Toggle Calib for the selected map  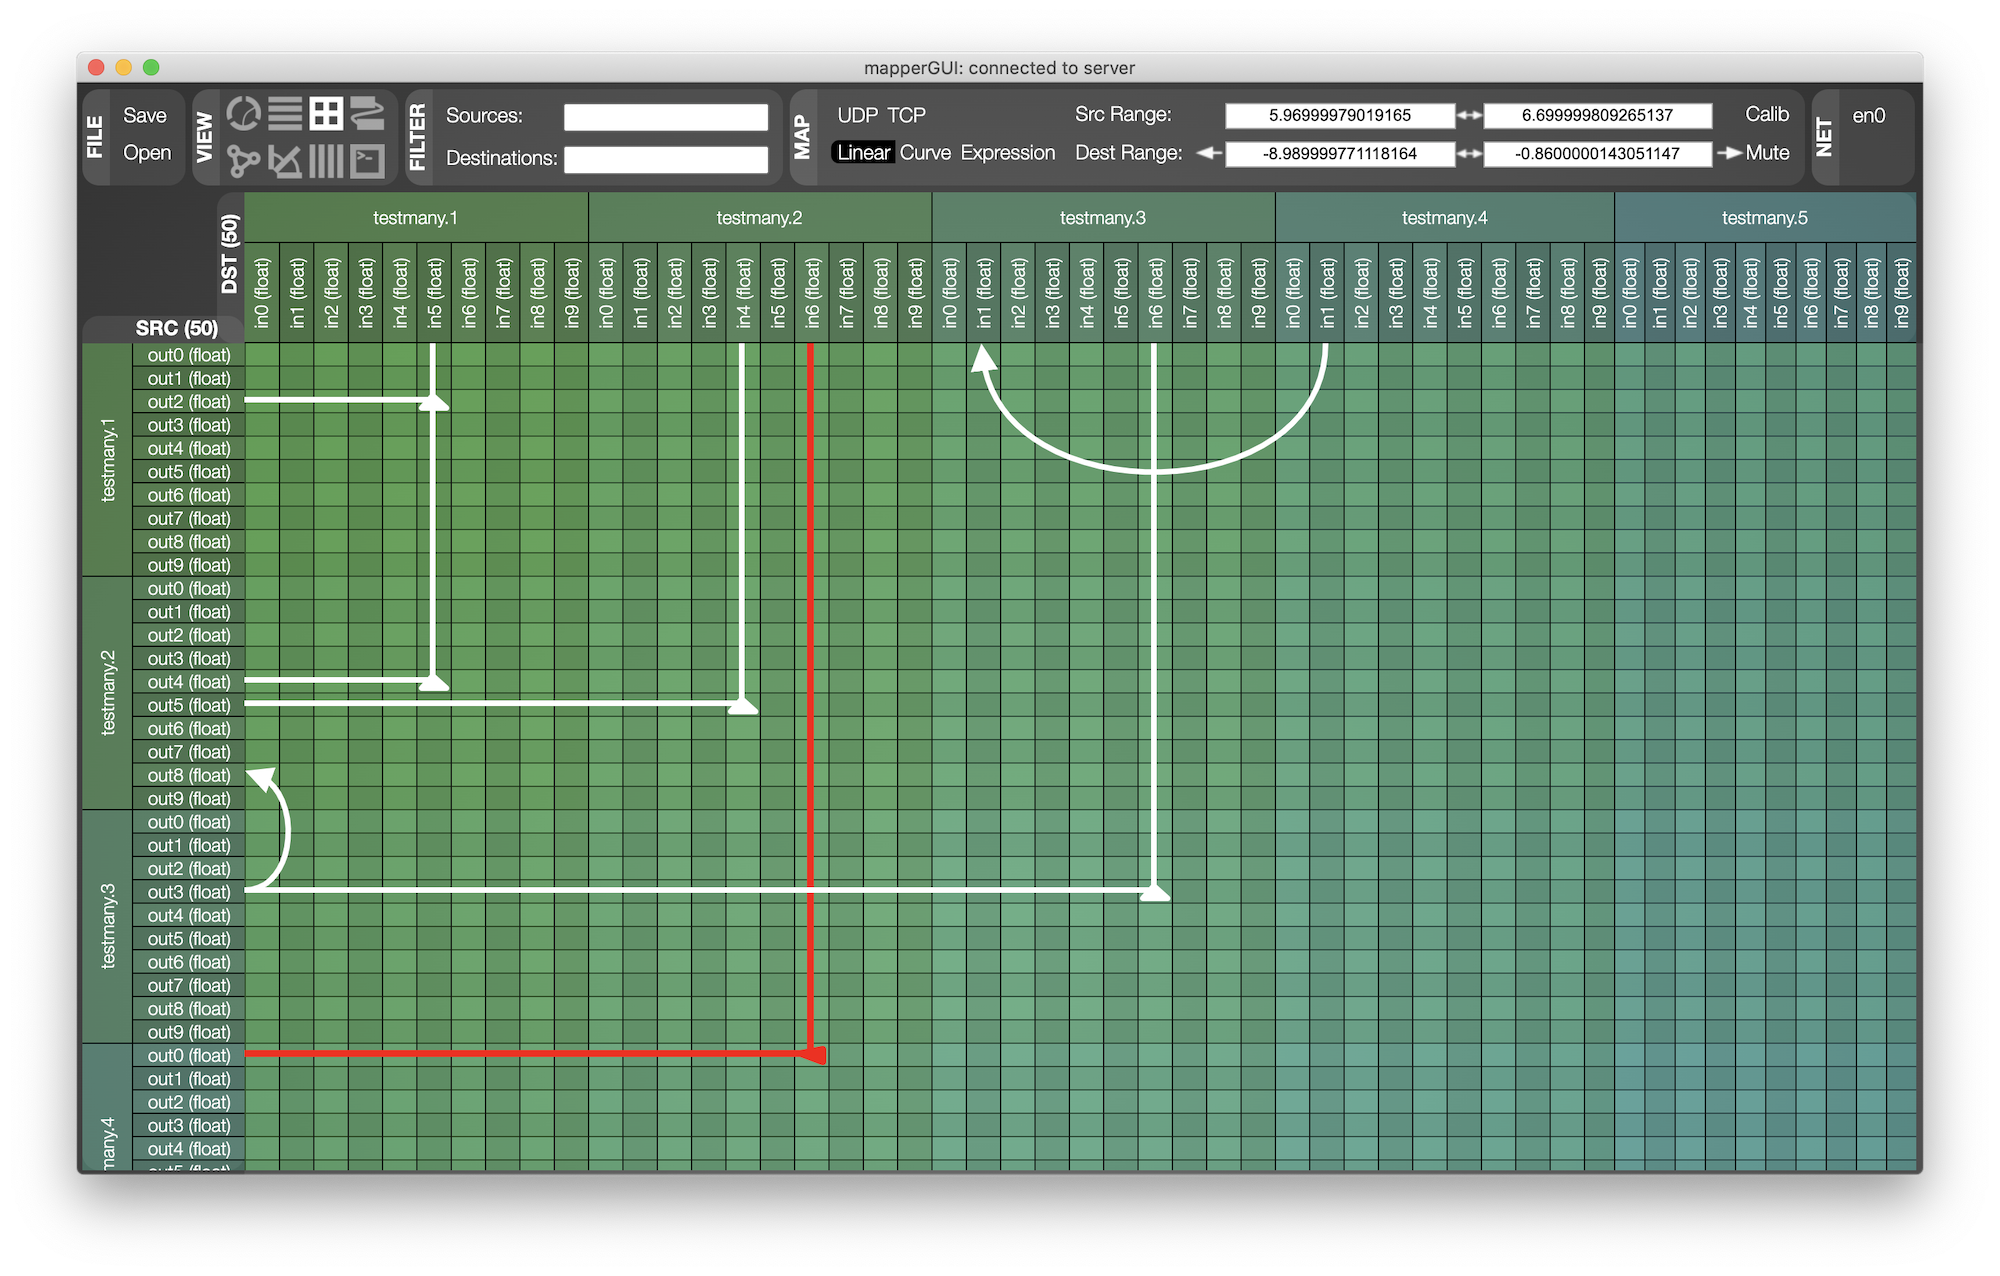tap(1766, 114)
